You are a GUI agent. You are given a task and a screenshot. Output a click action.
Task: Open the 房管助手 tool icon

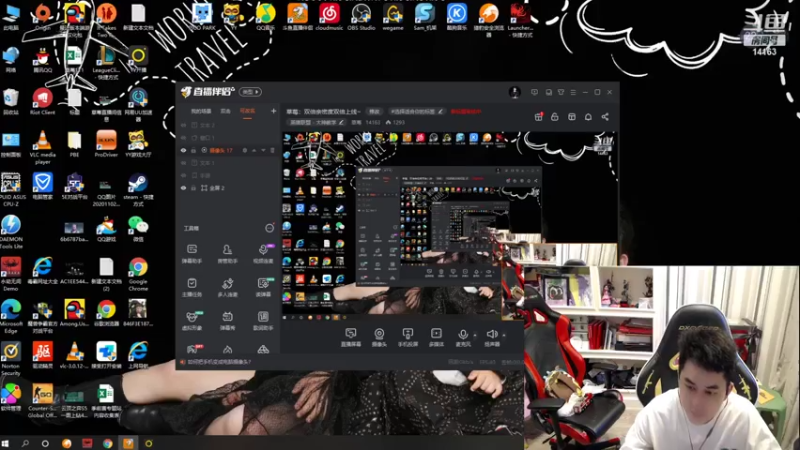[227, 253]
